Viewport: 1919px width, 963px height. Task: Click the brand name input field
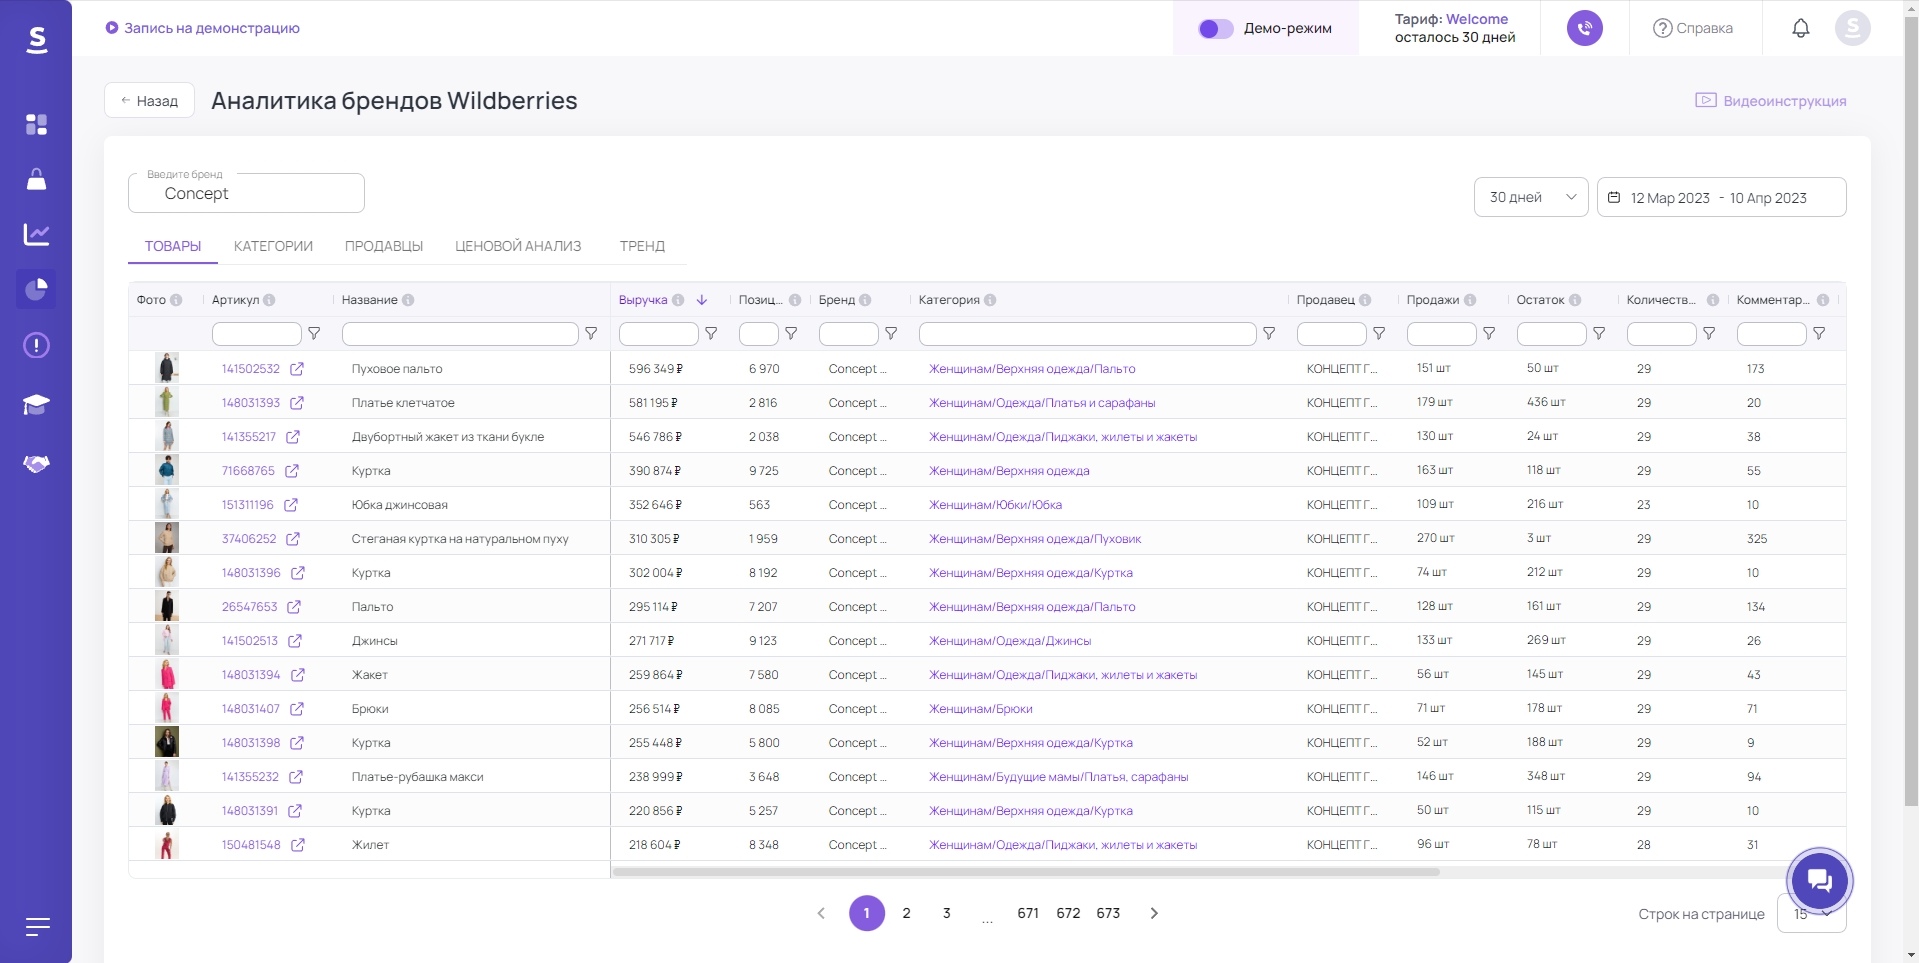[246, 193]
